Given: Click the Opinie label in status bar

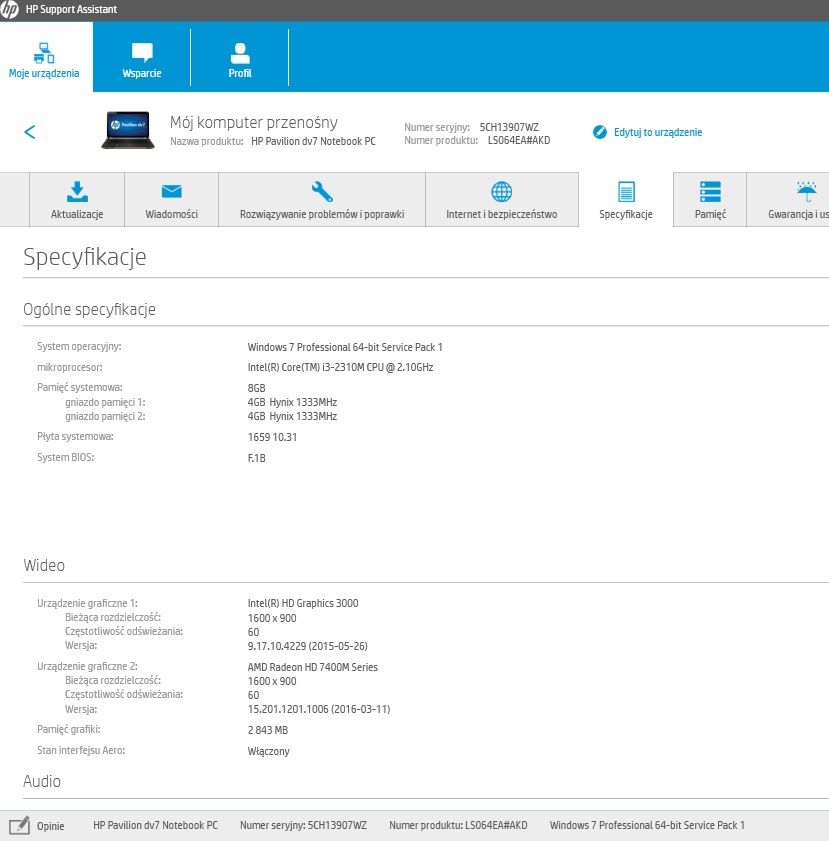Looking at the screenshot, I should pos(50,826).
